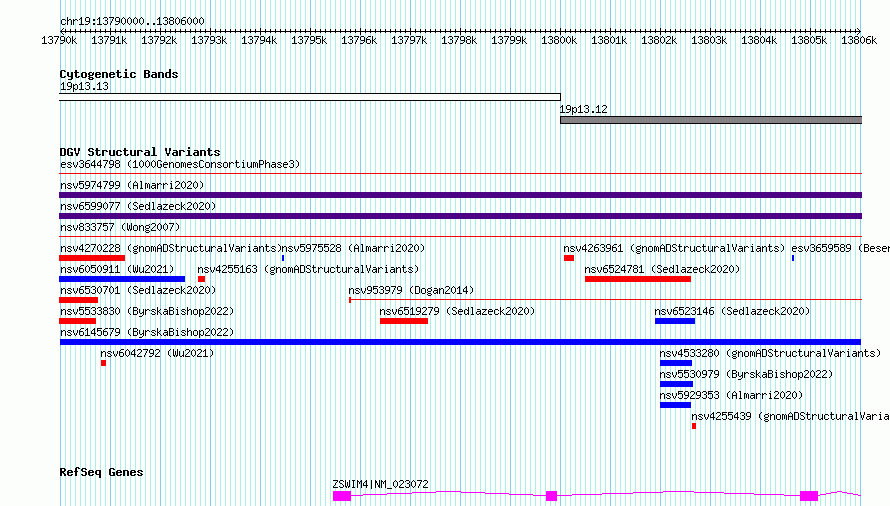Click the 13798k ruler tick label

point(459,40)
